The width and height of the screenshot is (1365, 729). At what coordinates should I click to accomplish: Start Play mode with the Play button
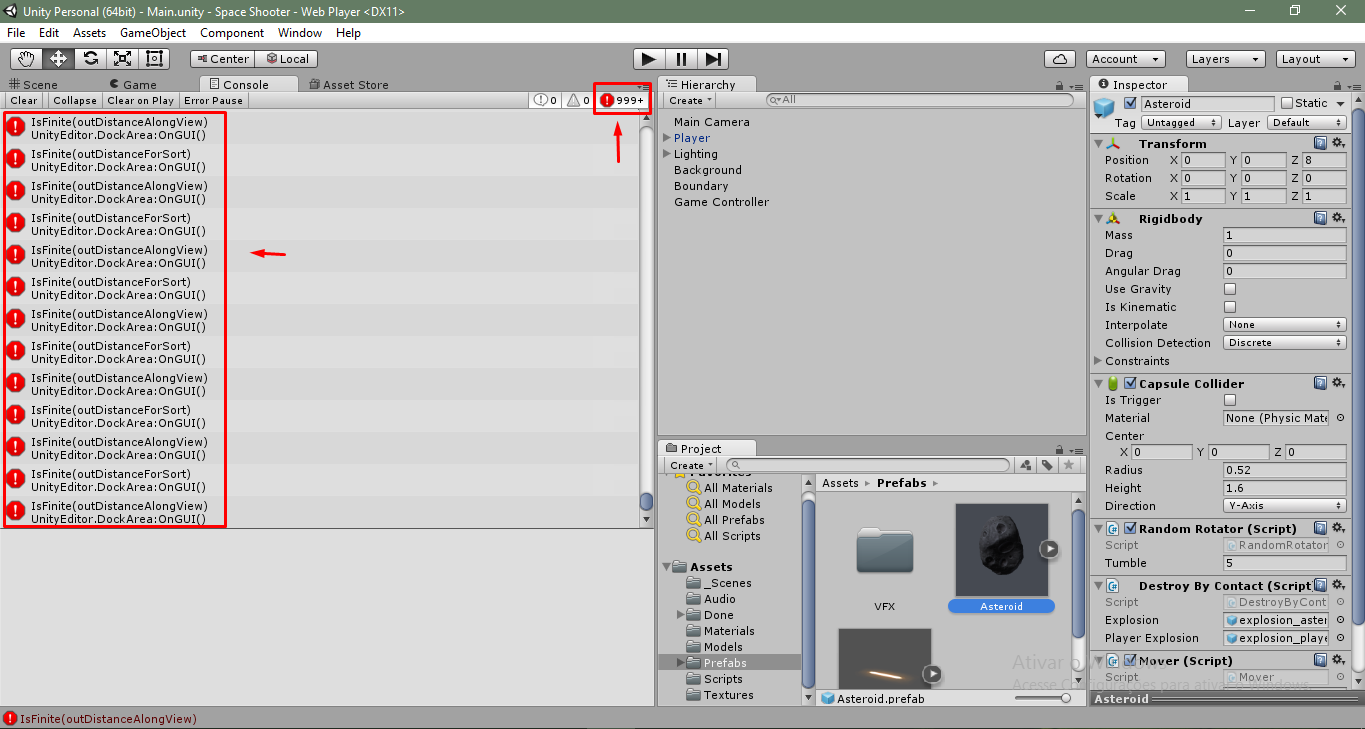(649, 59)
